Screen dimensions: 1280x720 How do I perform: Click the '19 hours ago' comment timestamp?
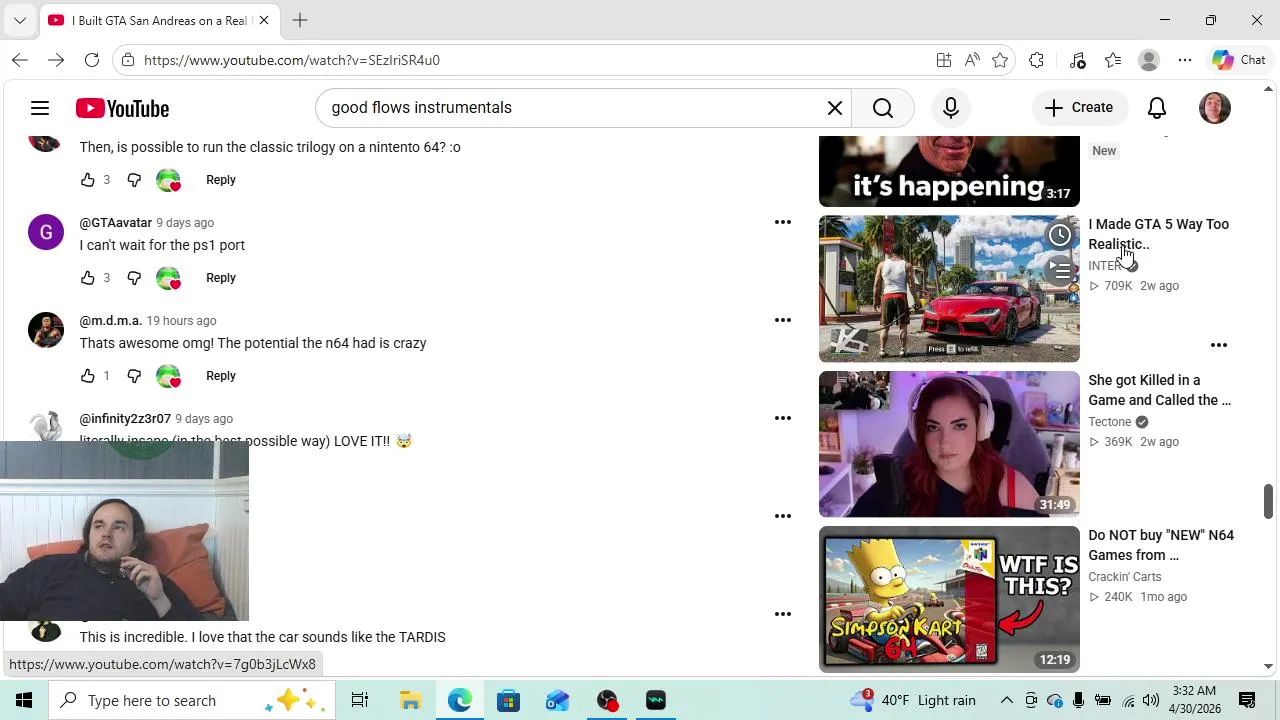[x=181, y=321]
